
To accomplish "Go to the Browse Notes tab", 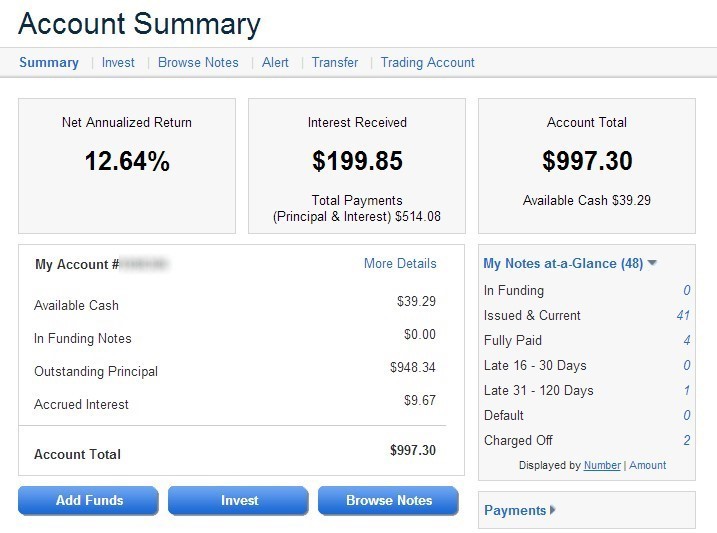I will (198, 62).
